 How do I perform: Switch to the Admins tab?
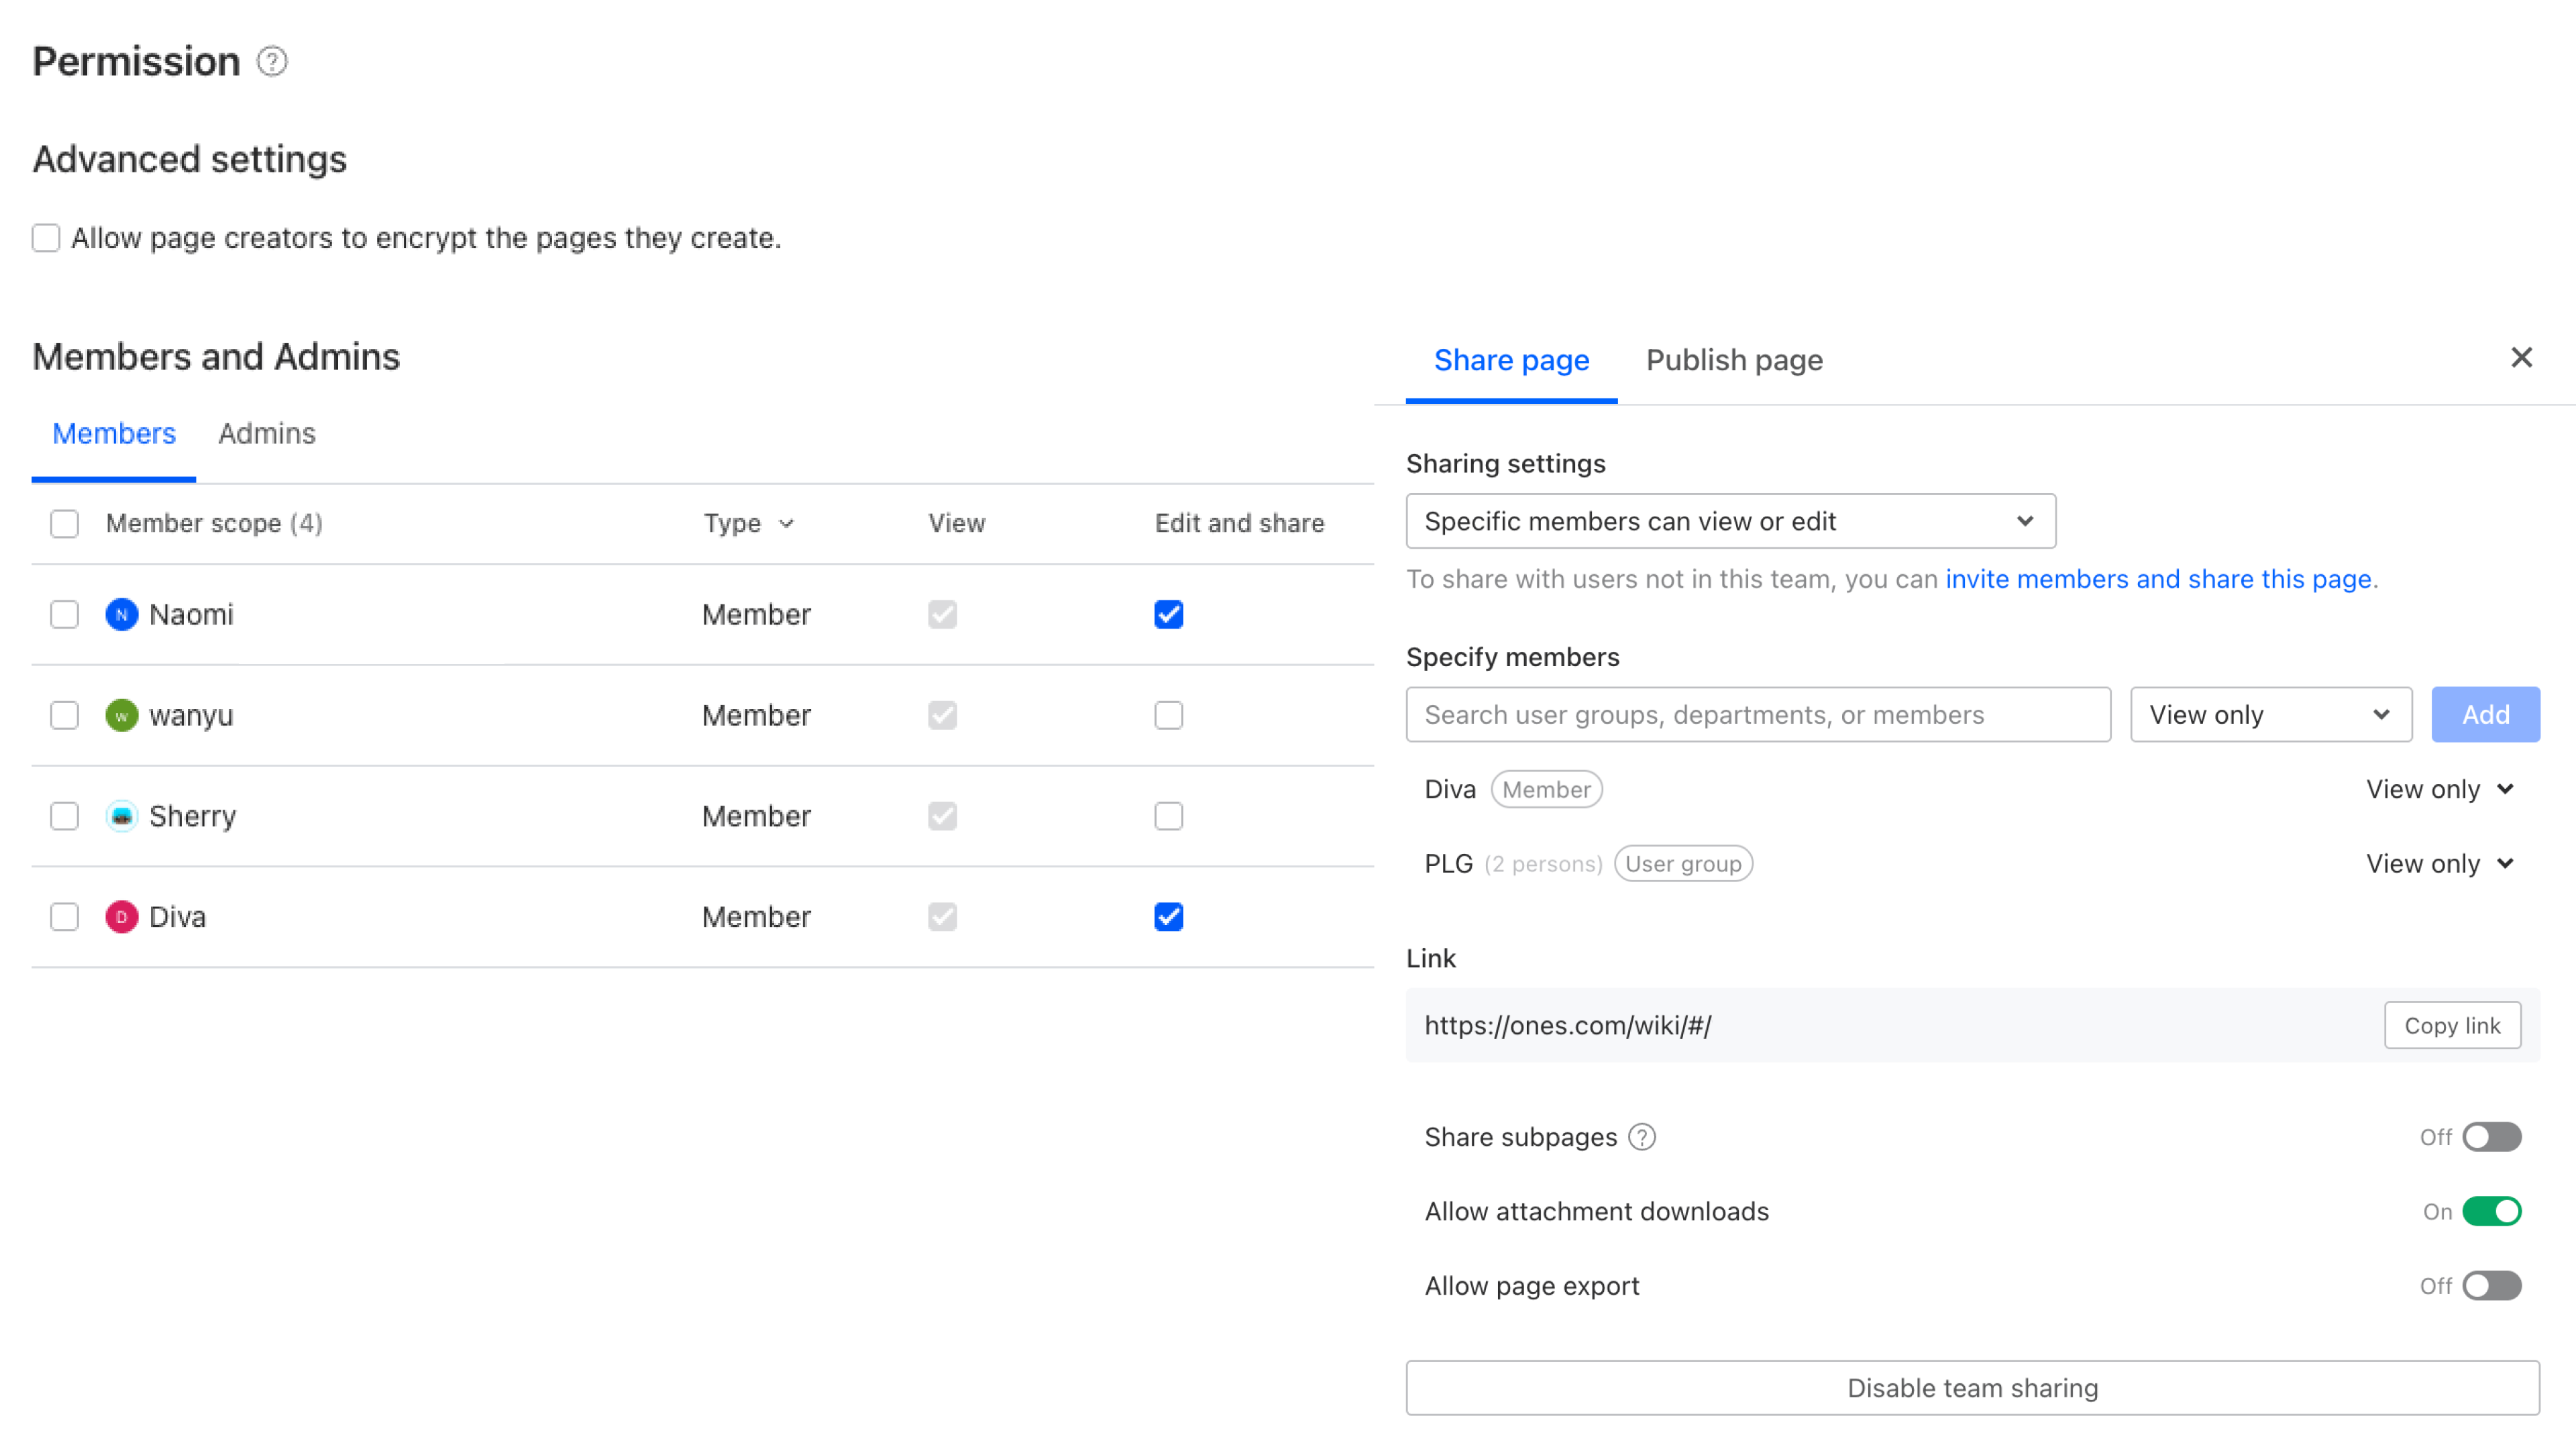click(265, 433)
